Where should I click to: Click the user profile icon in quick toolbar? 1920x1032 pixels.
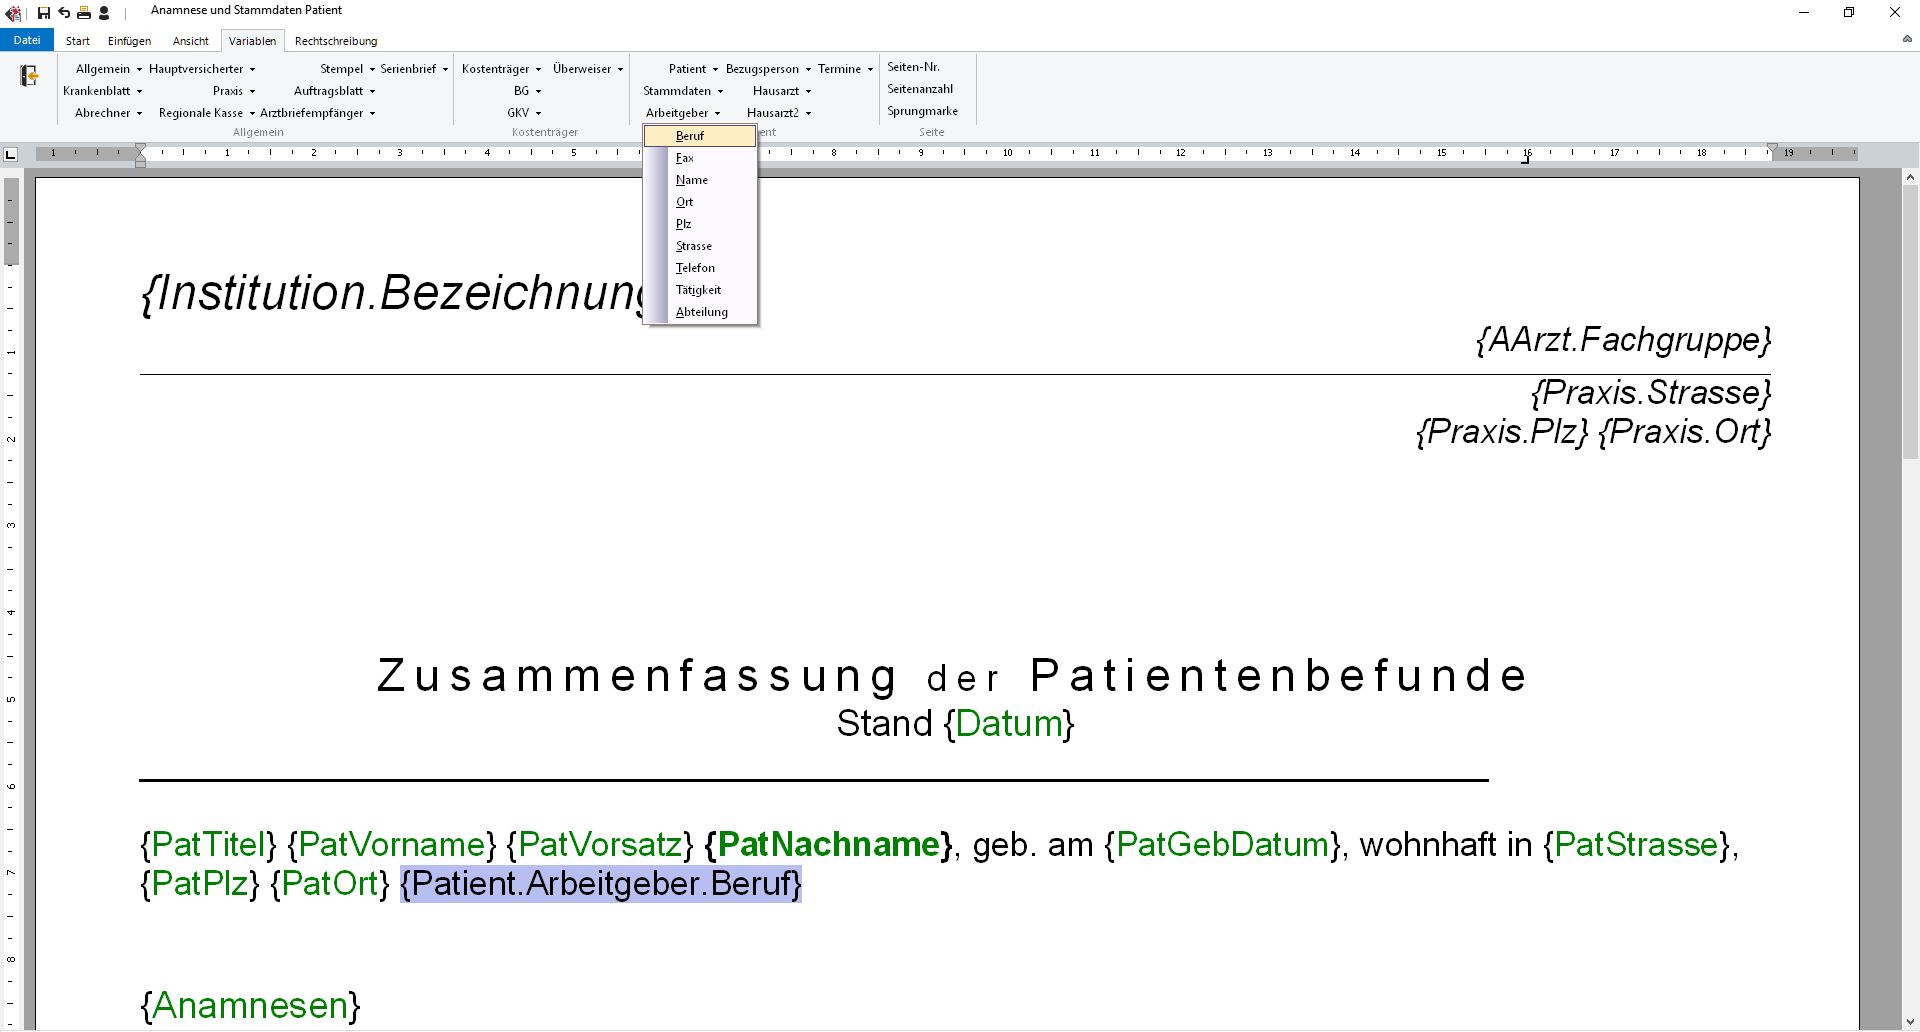[104, 13]
